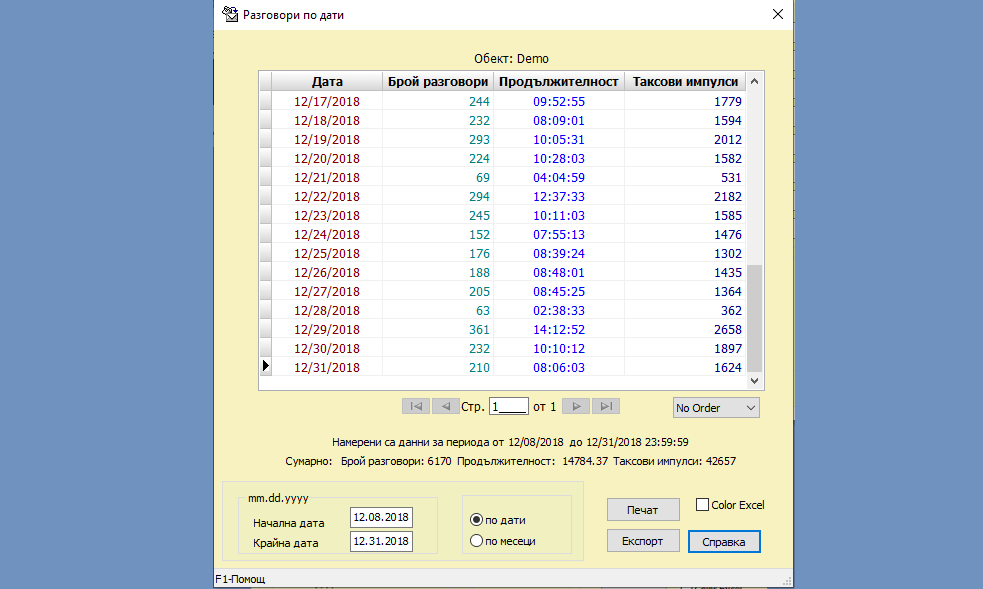Click the Експорт button
This screenshot has width=983, height=589.
coord(643,541)
